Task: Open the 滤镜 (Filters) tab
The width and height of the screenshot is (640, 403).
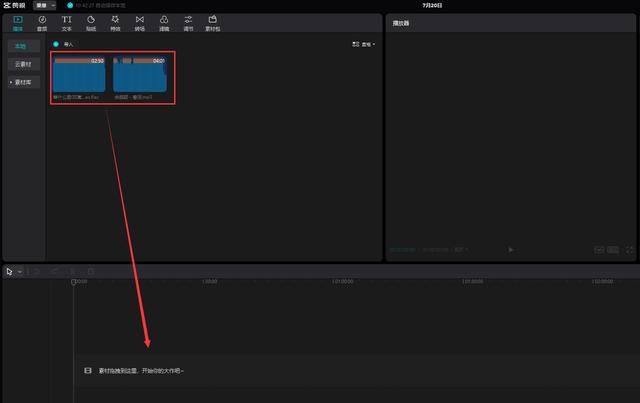Action: [x=164, y=23]
